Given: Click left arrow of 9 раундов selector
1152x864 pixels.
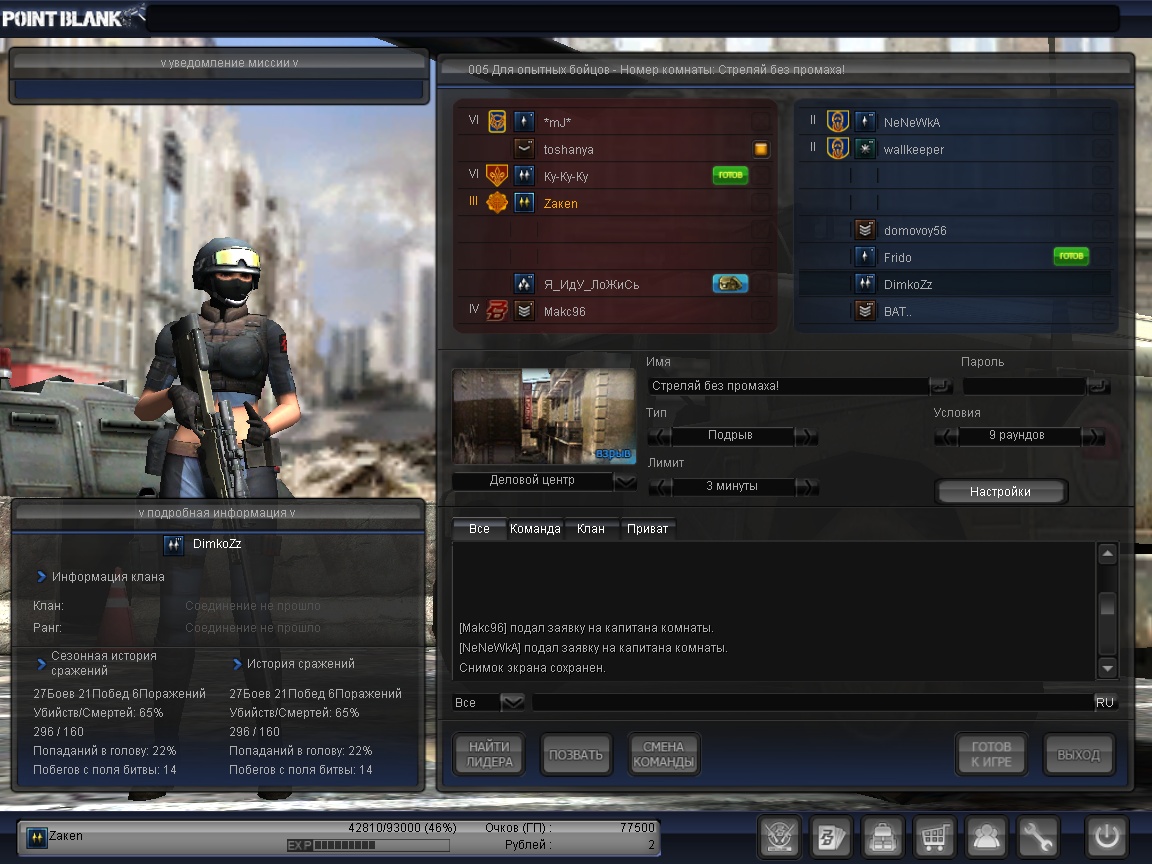Looking at the screenshot, I should (946, 436).
